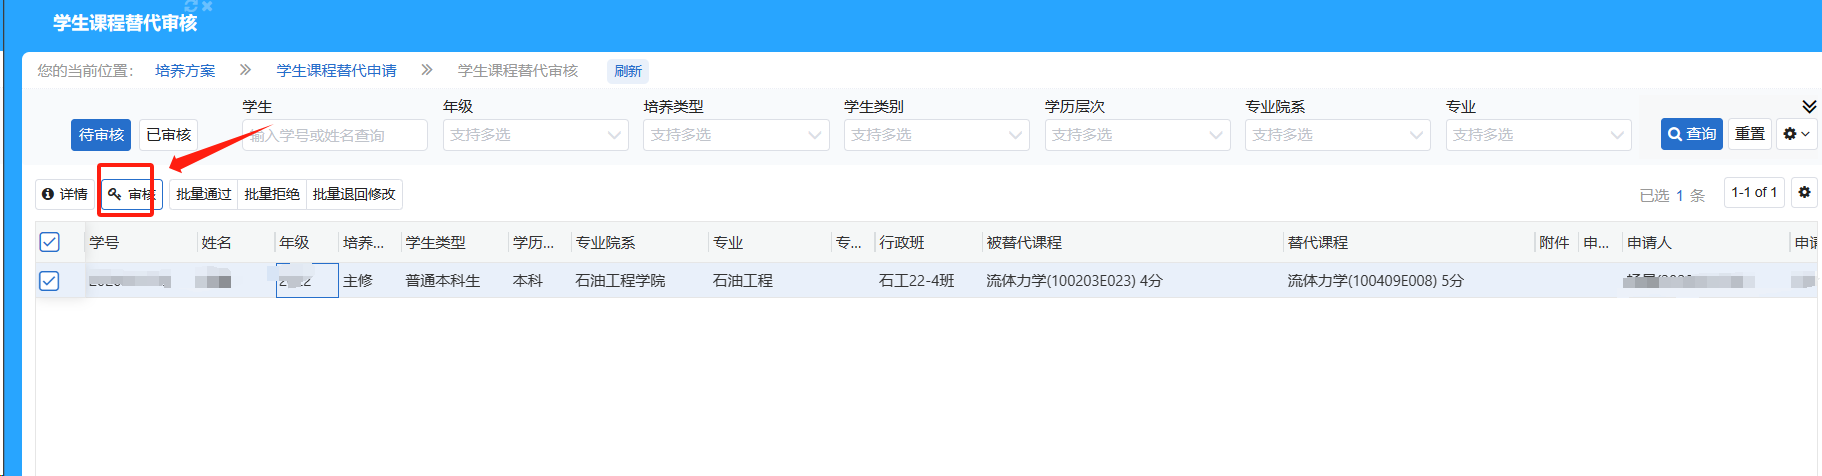
Task: Click the 查询 search button
Action: tap(1691, 134)
